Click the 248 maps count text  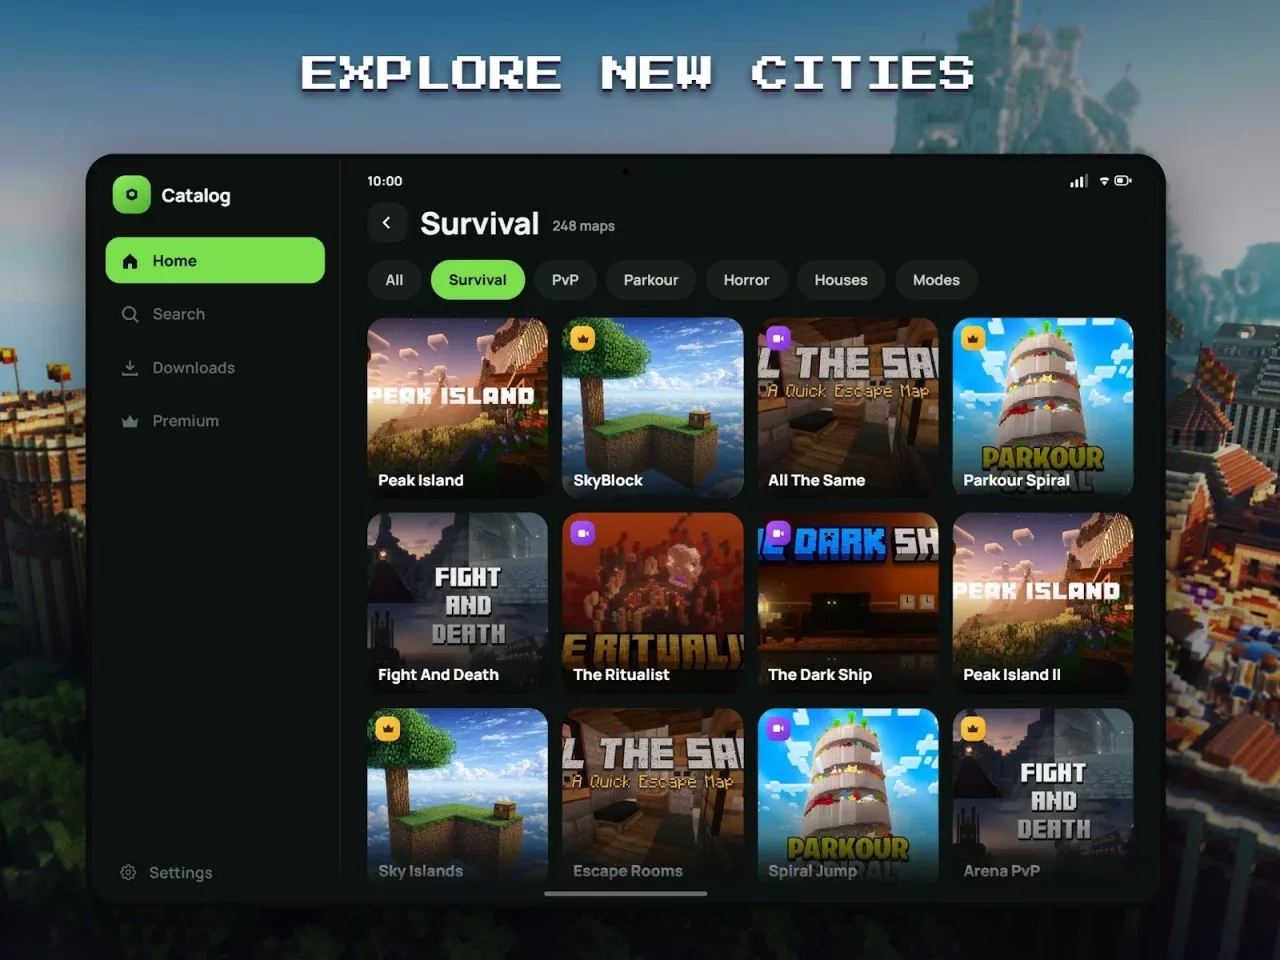click(x=584, y=226)
